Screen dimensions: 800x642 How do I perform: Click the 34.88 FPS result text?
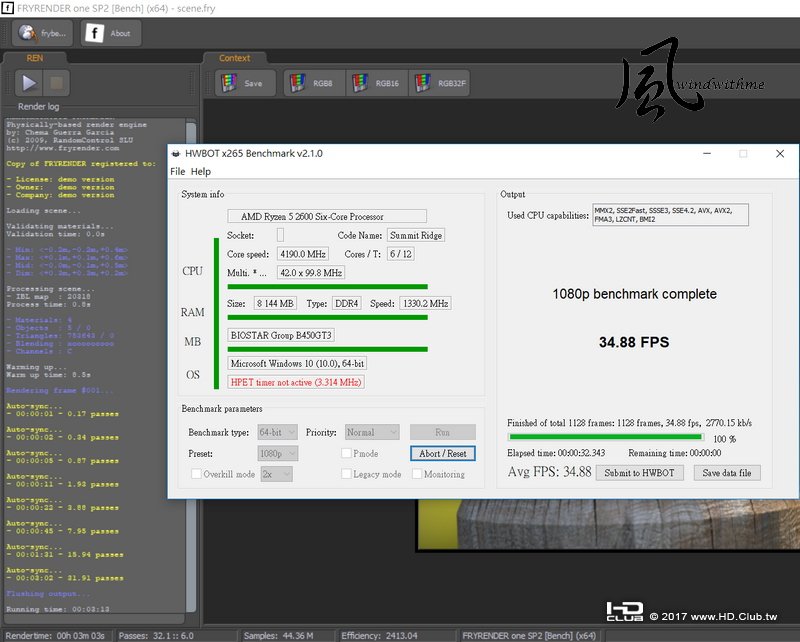(634, 342)
